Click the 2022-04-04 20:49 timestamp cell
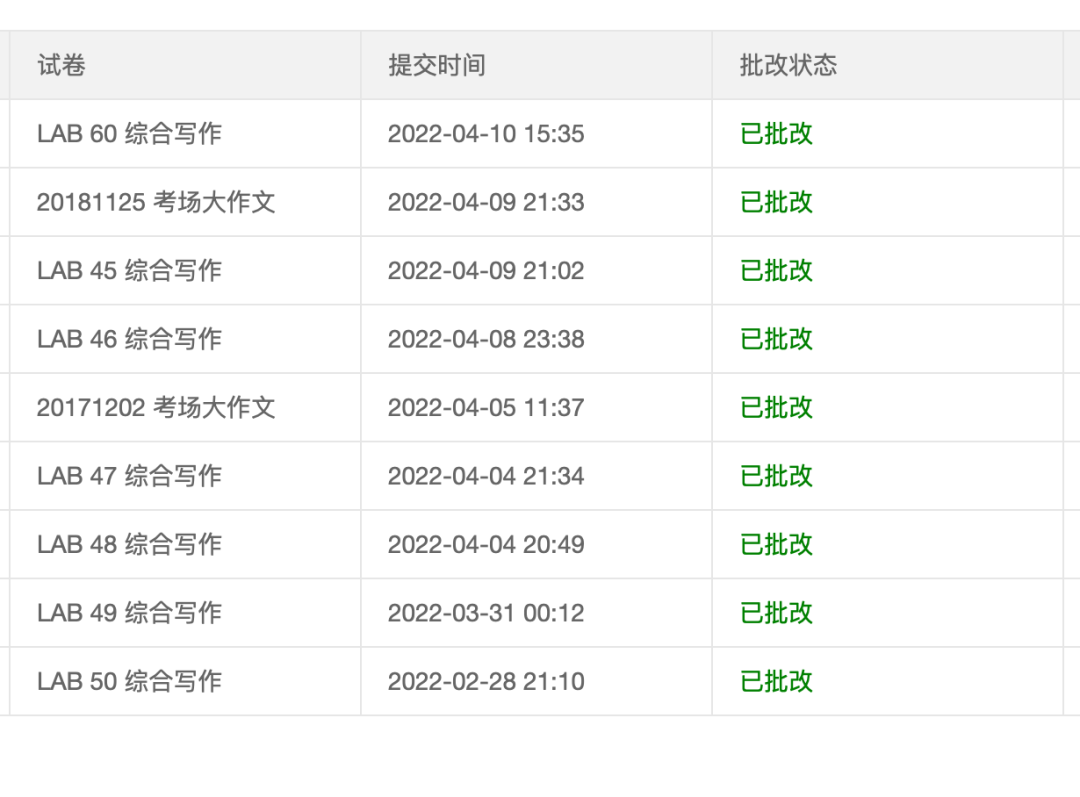 pyautogui.click(x=486, y=545)
